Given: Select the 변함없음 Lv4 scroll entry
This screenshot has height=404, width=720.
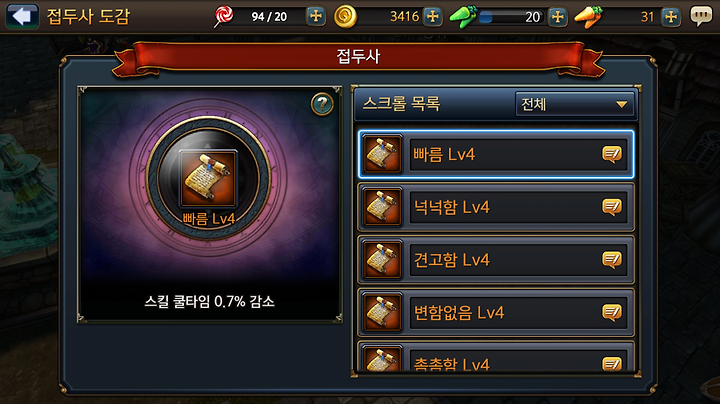Looking at the screenshot, I should pos(496,313).
